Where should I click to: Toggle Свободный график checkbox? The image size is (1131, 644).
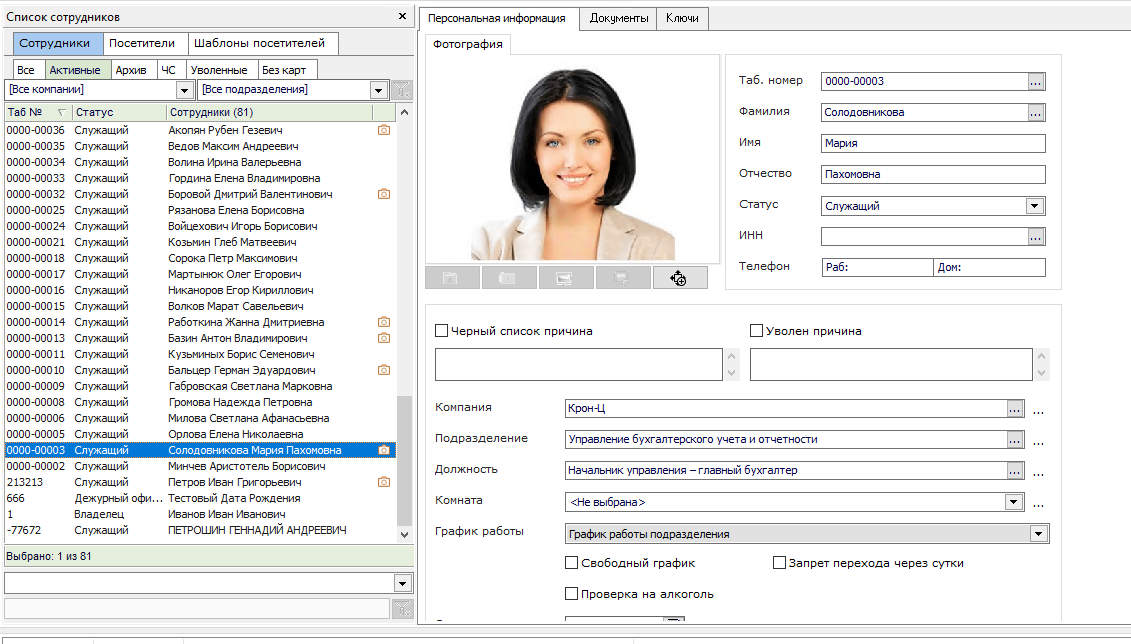[x=572, y=563]
